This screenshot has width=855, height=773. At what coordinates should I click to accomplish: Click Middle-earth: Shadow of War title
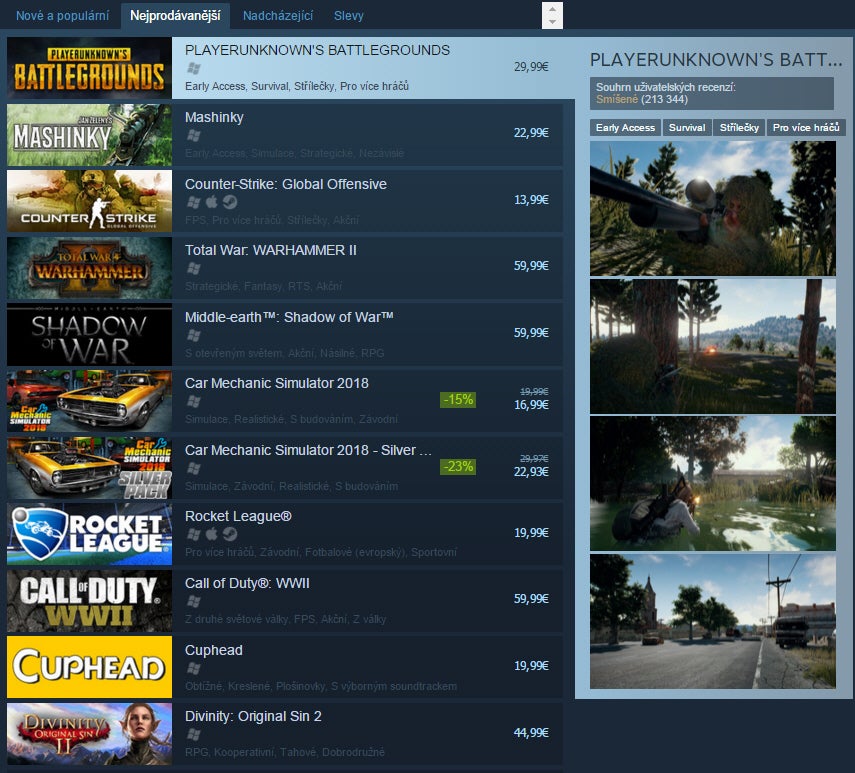[x=289, y=317]
